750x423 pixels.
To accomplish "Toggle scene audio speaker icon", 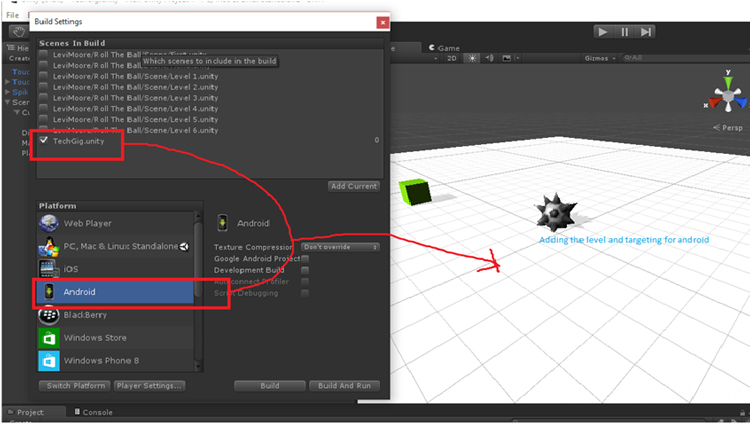I will [489, 58].
